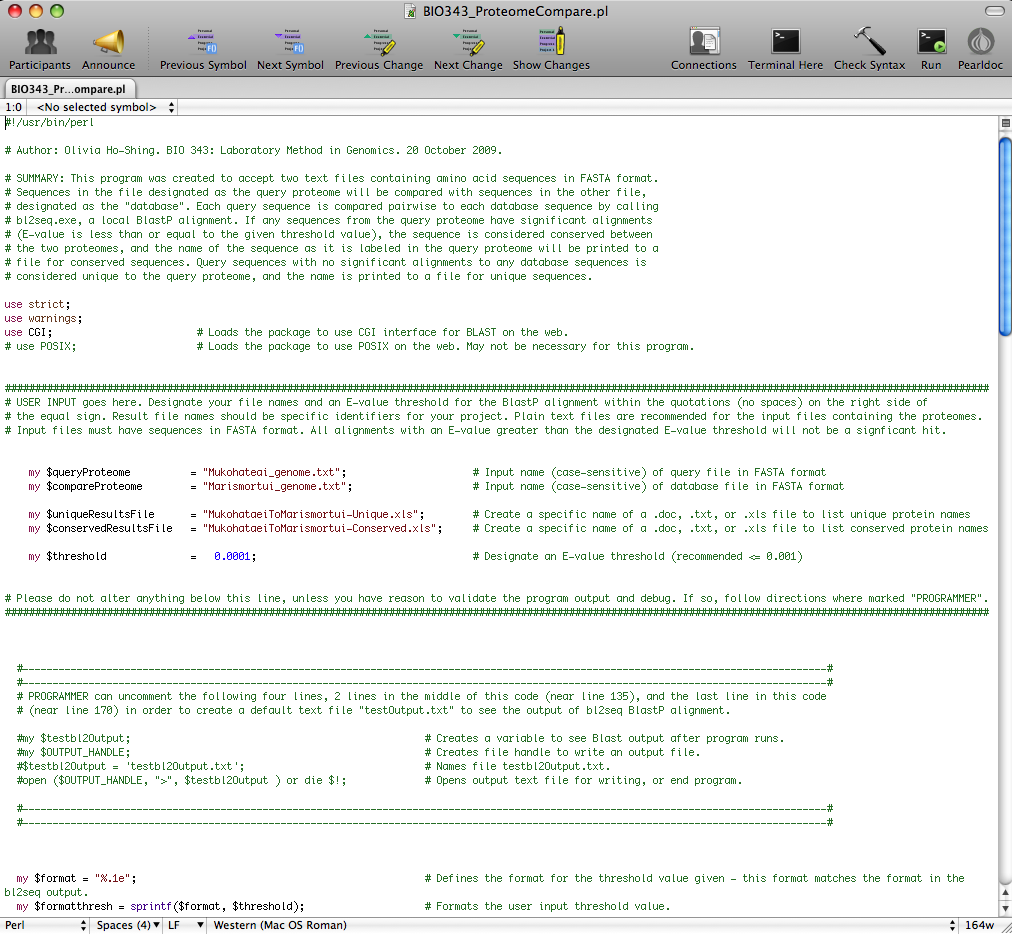Click the "Marismortui_genome.txt" string
Viewport: 1012px width, 934px height.
[x=275, y=487]
